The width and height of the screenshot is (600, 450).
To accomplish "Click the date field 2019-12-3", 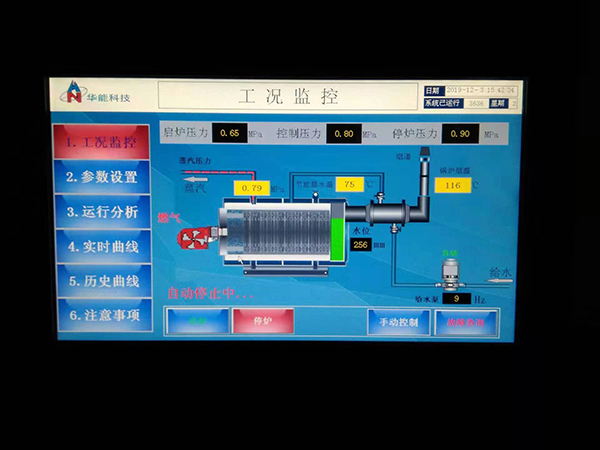I will pyautogui.click(x=481, y=90).
